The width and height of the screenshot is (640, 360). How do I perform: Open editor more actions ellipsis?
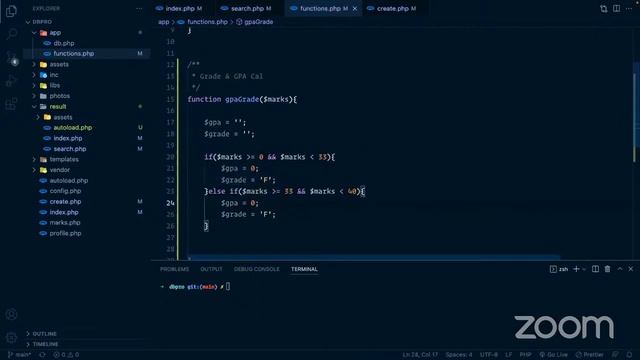pyautogui.click(x=629, y=9)
